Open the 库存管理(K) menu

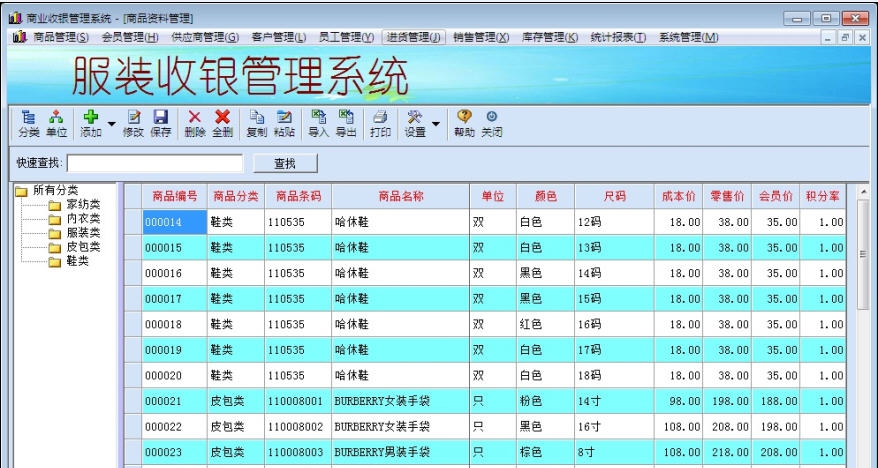pos(550,37)
